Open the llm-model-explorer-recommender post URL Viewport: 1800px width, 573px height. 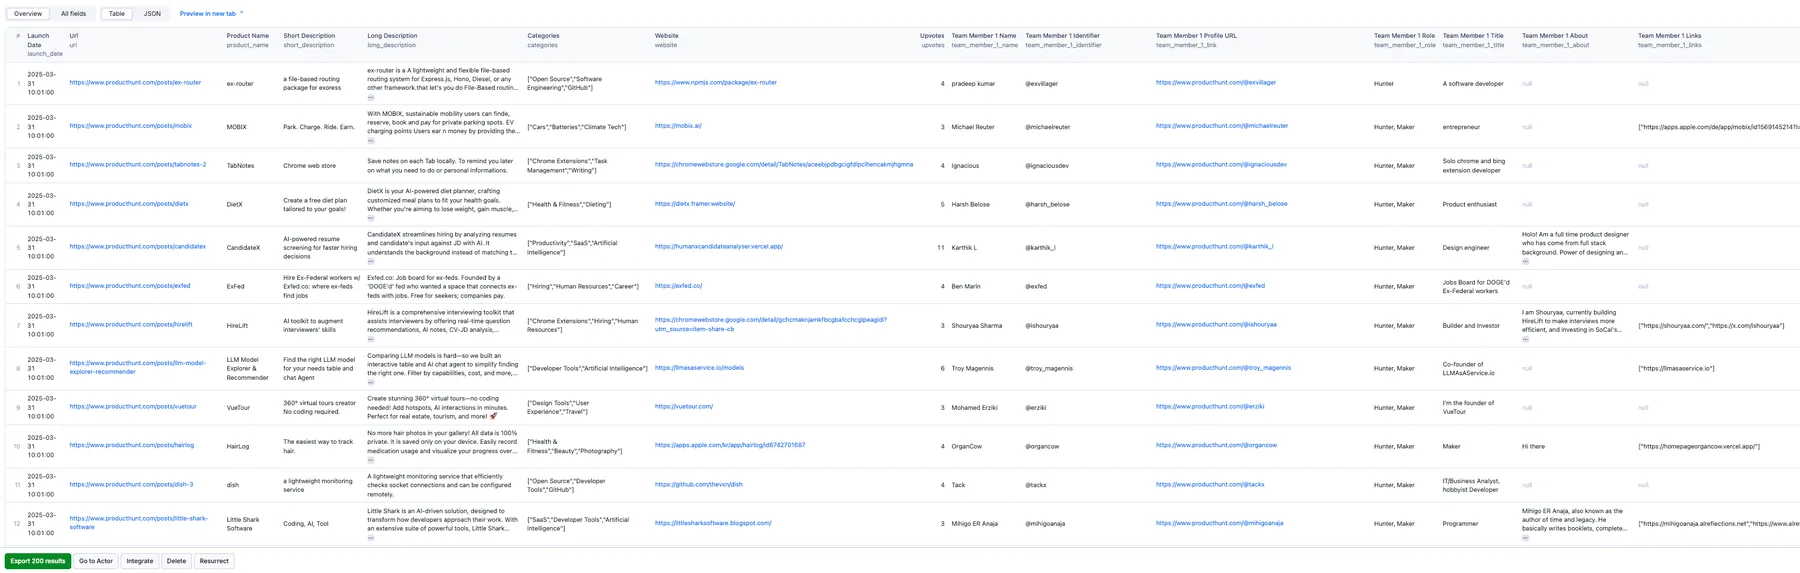[x=138, y=368]
